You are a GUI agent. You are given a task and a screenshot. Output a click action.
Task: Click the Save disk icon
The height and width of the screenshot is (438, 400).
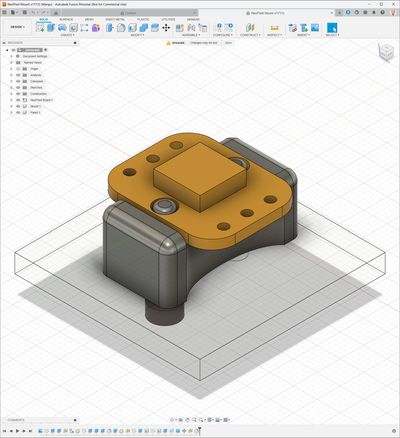25,12
